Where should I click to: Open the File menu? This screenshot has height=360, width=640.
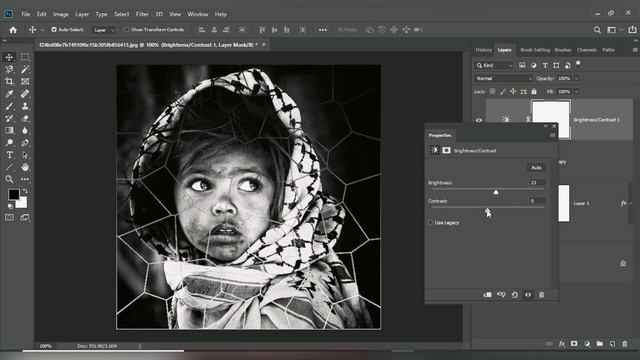[26, 14]
